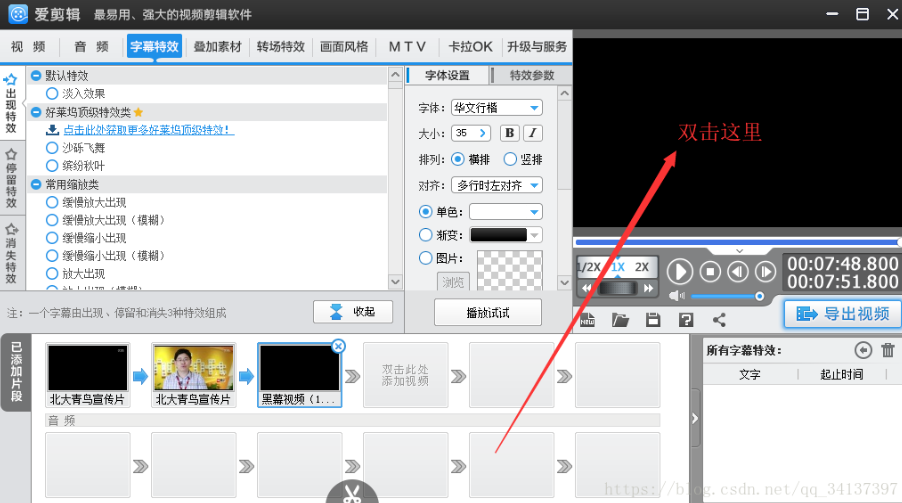Image resolution: width=902 pixels, height=503 pixels.
Task: Collapse the common zoom effects group
Action: tap(36, 184)
